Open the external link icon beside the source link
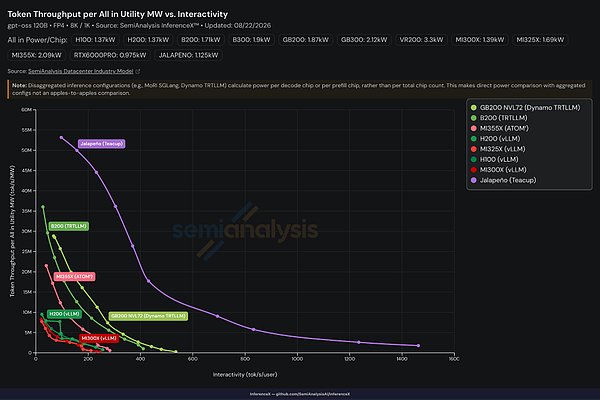The width and height of the screenshot is (600, 400). 138,71
